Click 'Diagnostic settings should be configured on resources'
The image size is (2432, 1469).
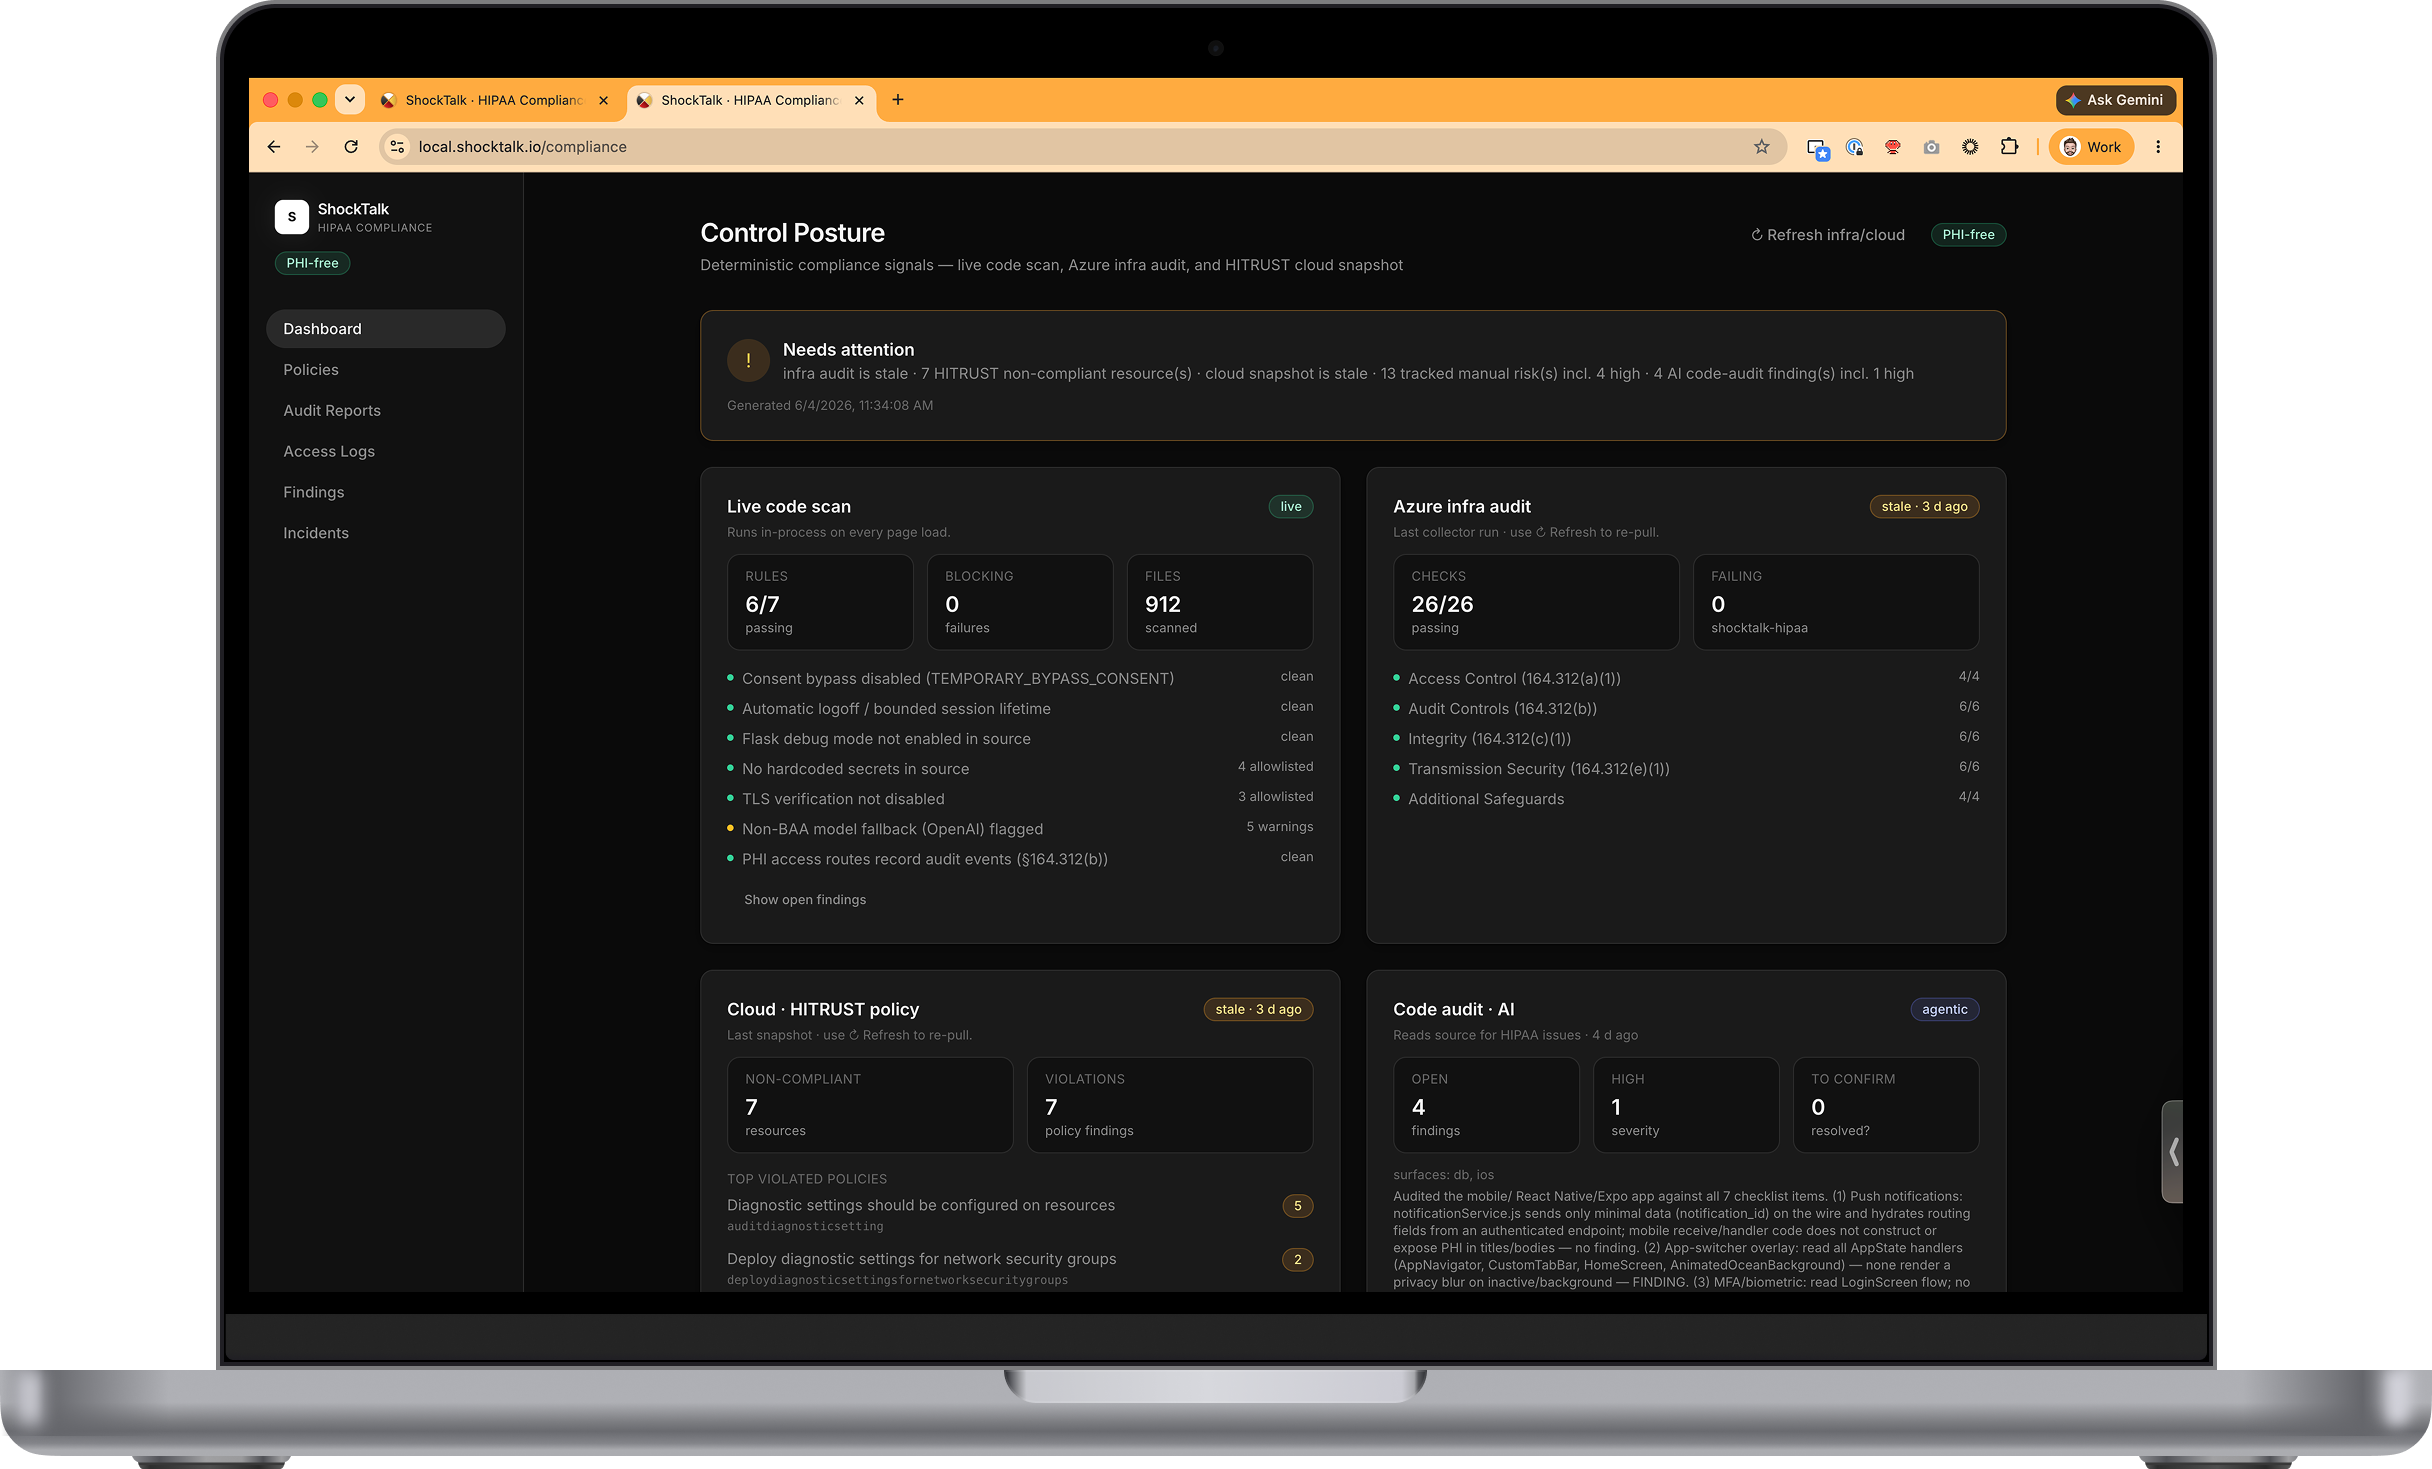click(921, 1206)
